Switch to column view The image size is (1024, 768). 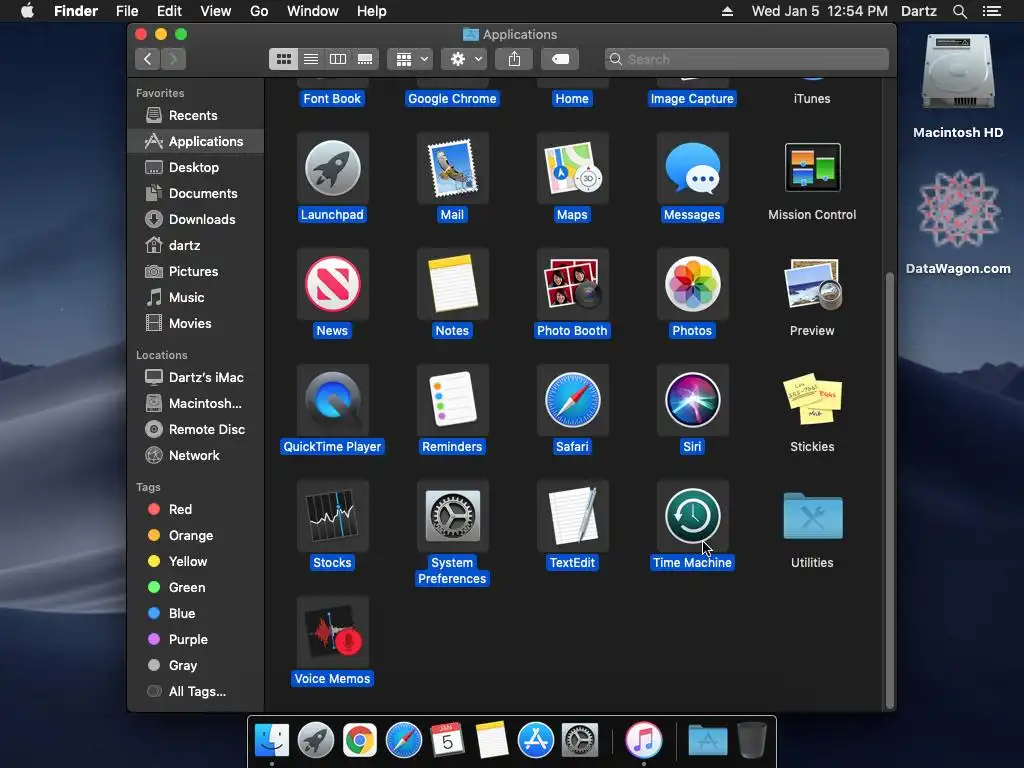[x=338, y=59]
